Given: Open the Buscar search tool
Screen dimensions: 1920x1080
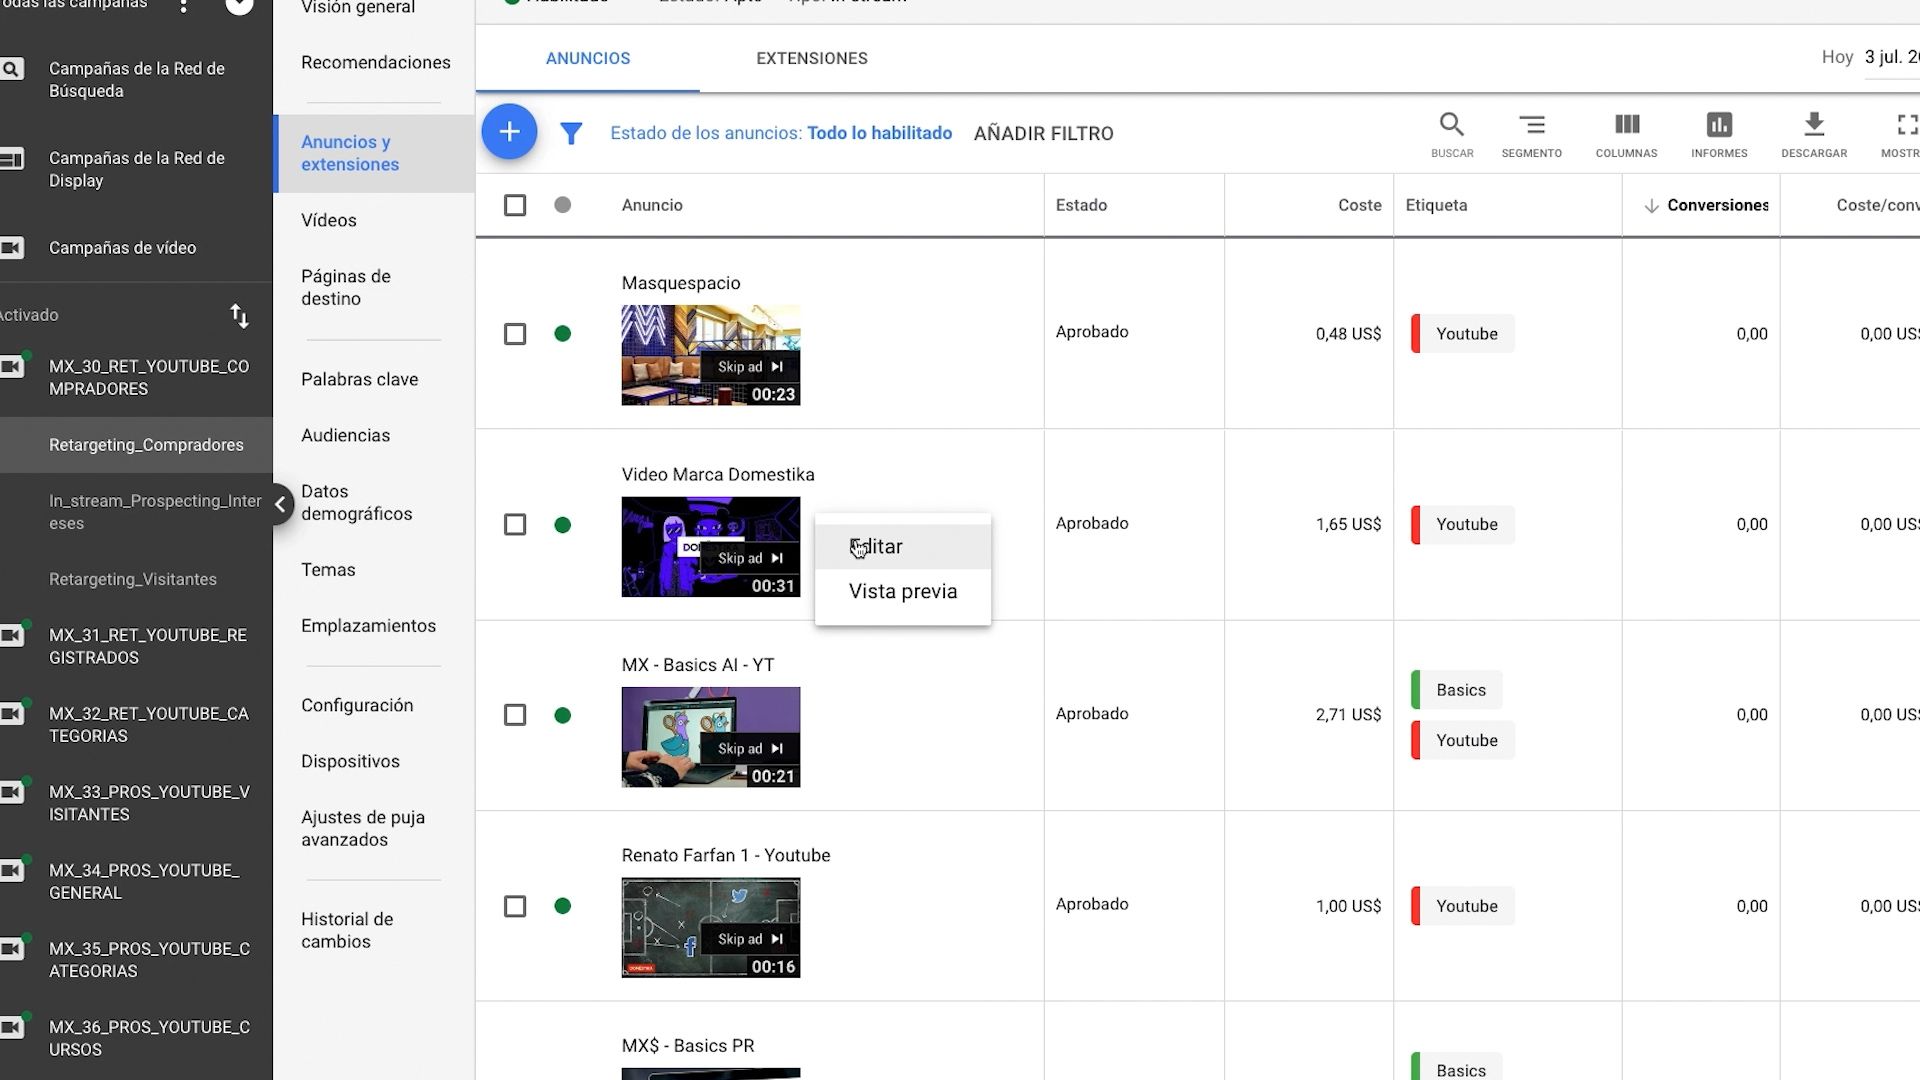Looking at the screenshot, I should (x=1452, y=135).
